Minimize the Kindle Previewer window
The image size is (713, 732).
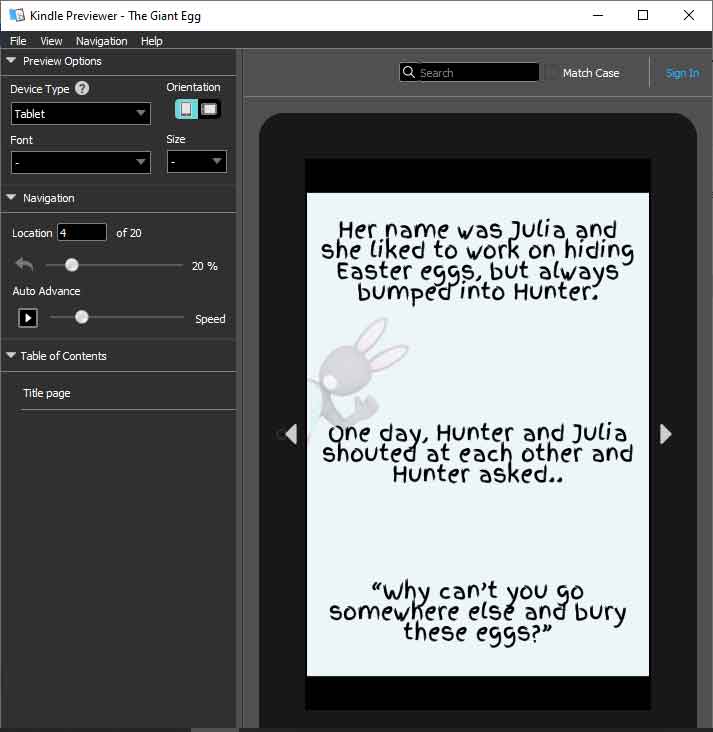click(x=598, y=15)
